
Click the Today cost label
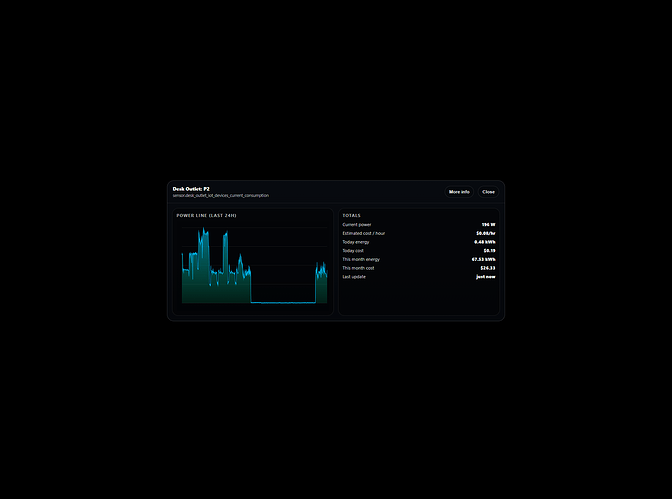click(x=353, y=251)
